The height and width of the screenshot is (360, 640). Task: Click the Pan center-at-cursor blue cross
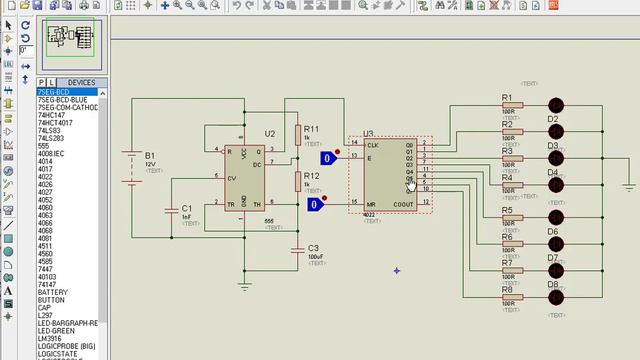pyautogui.click(x=164, y=5)
